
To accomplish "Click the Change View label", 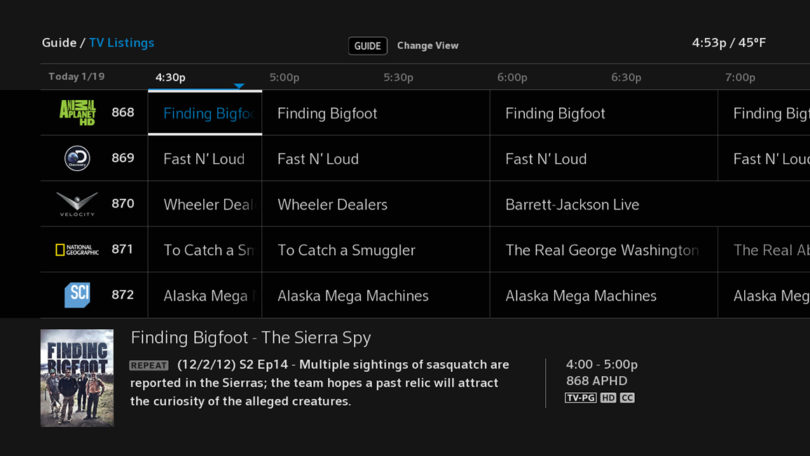I will click(x=428, y=45).
